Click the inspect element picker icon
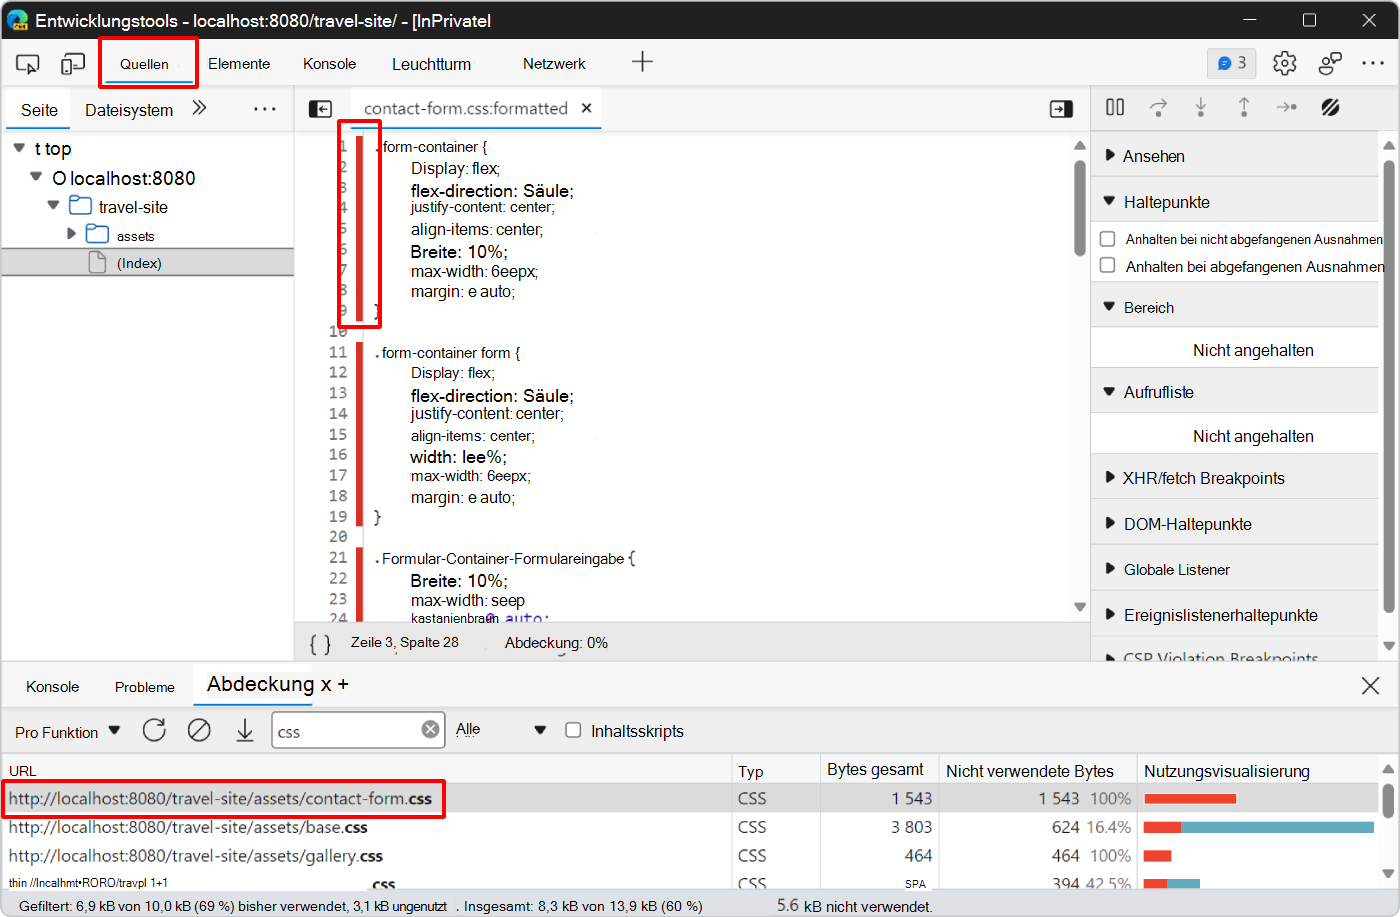The image size is (1400, 917). click(27, 64)
